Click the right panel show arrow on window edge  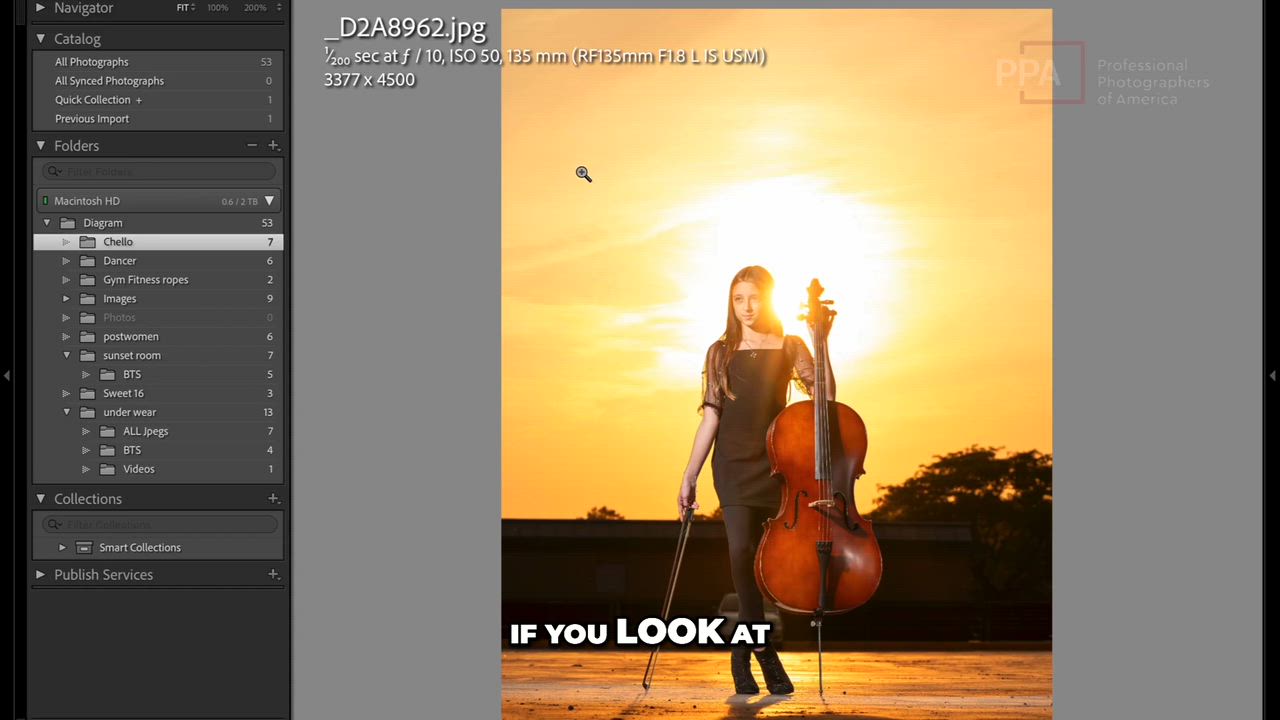tap(1272, 375)
